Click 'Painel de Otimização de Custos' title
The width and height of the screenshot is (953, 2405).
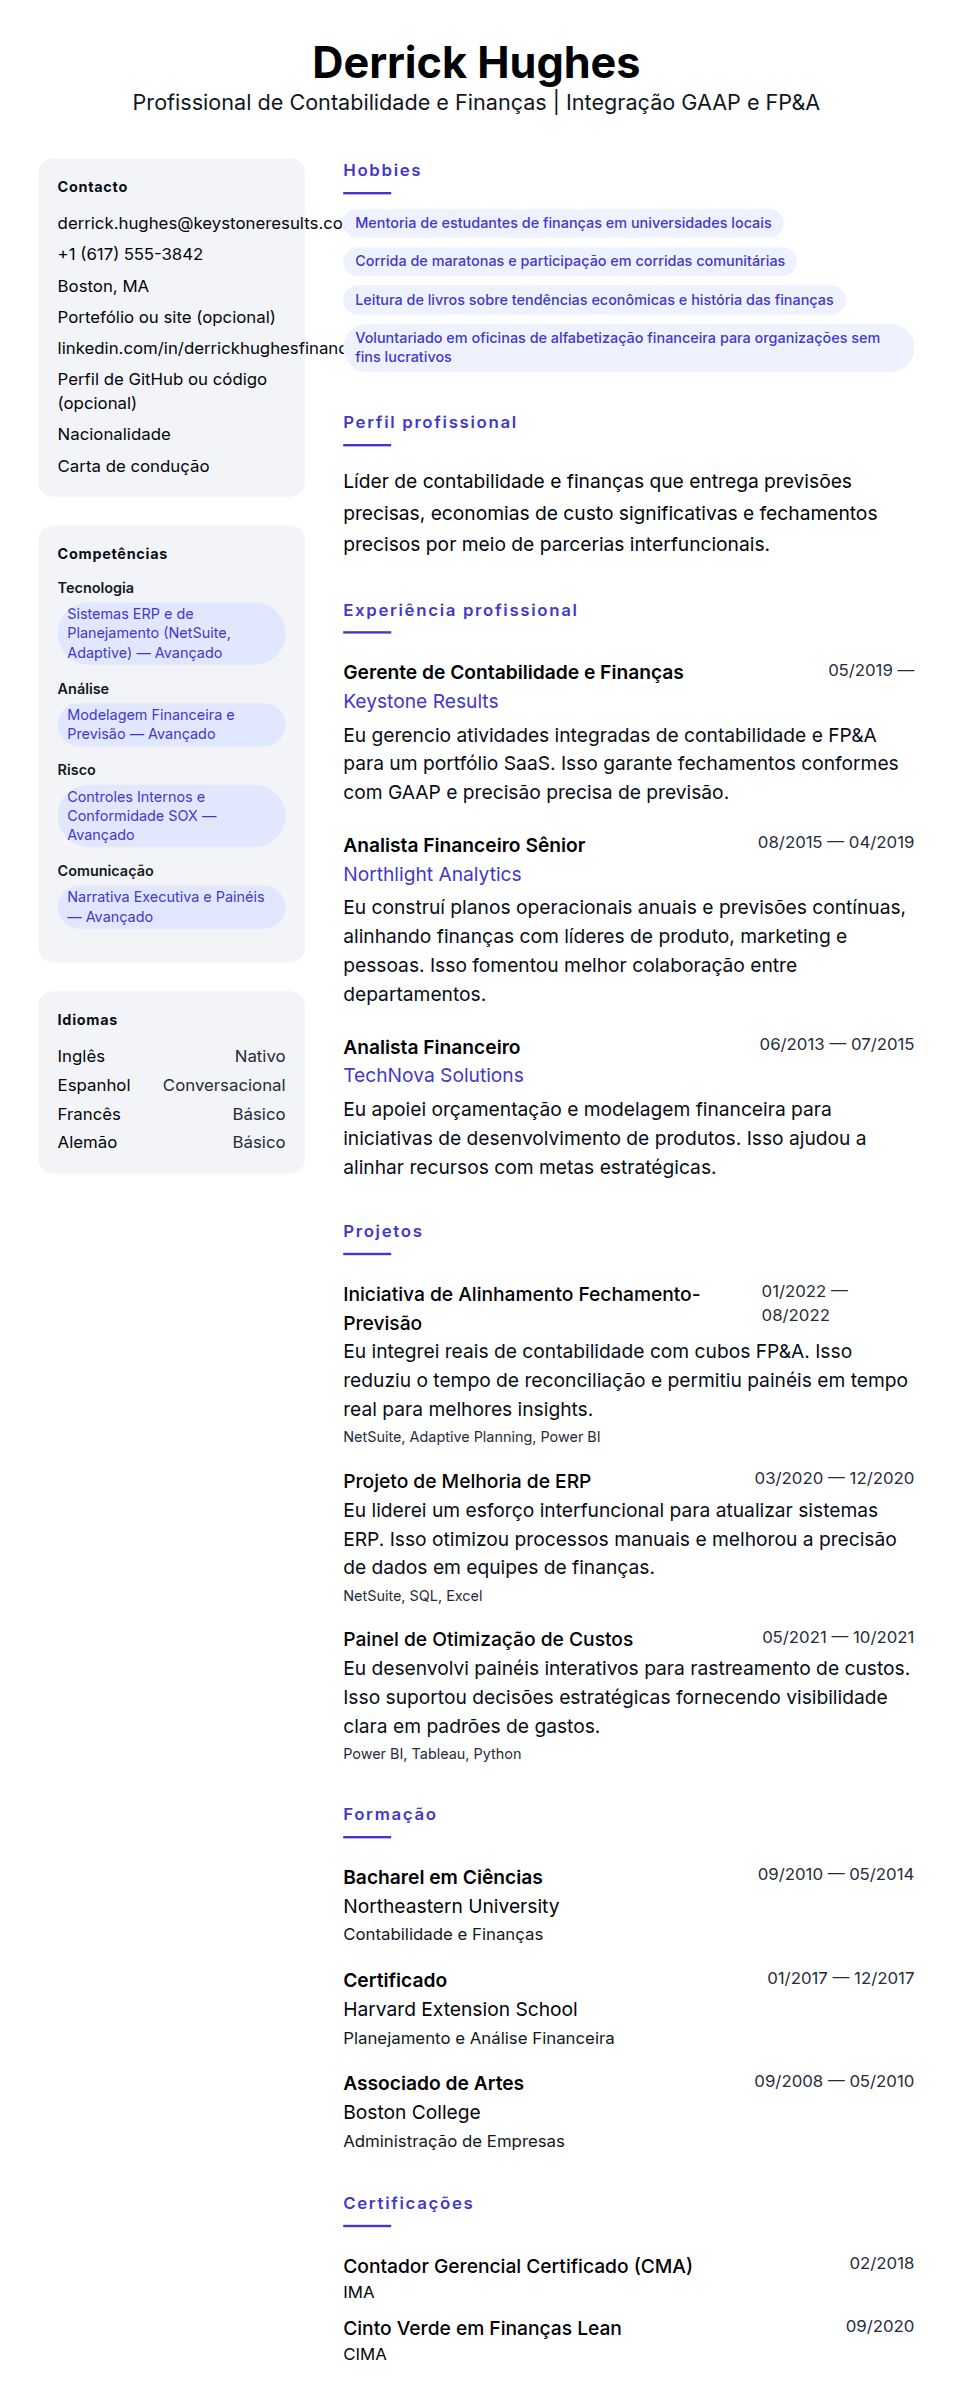click(x=488, y=1639)
